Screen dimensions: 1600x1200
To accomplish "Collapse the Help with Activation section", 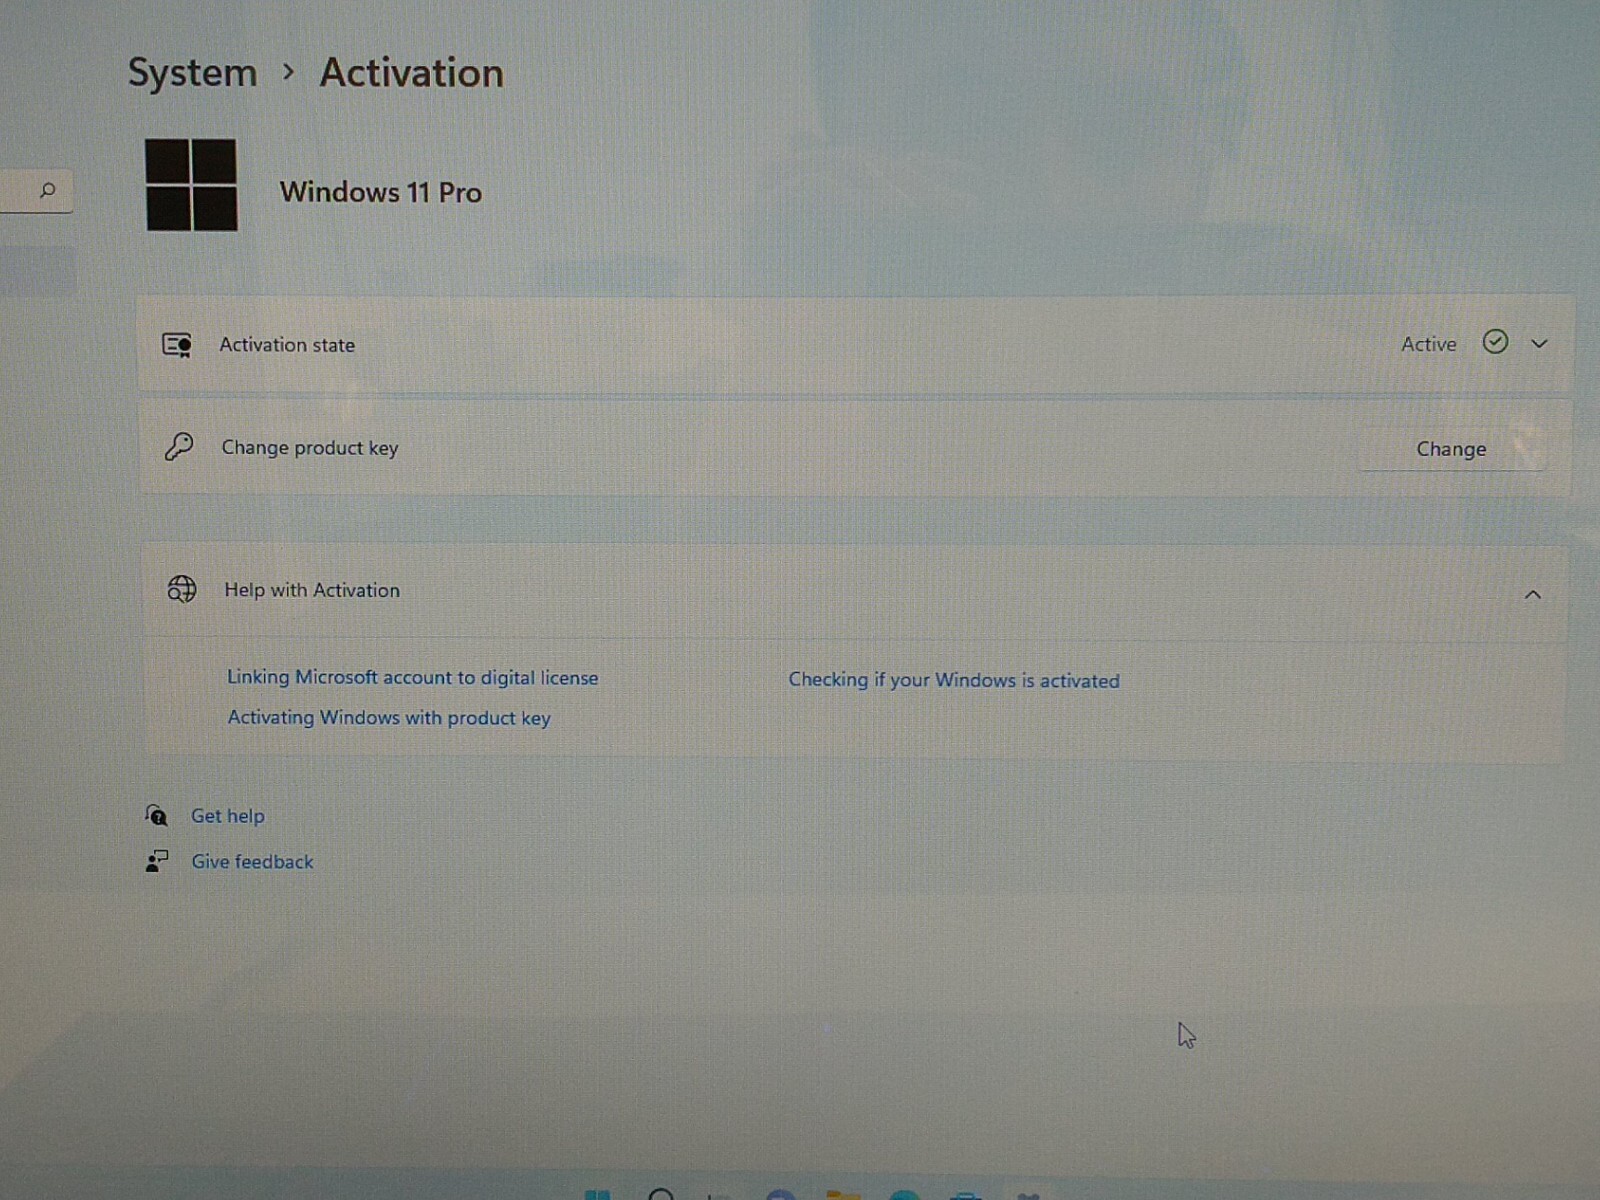I will (1533, 595).
